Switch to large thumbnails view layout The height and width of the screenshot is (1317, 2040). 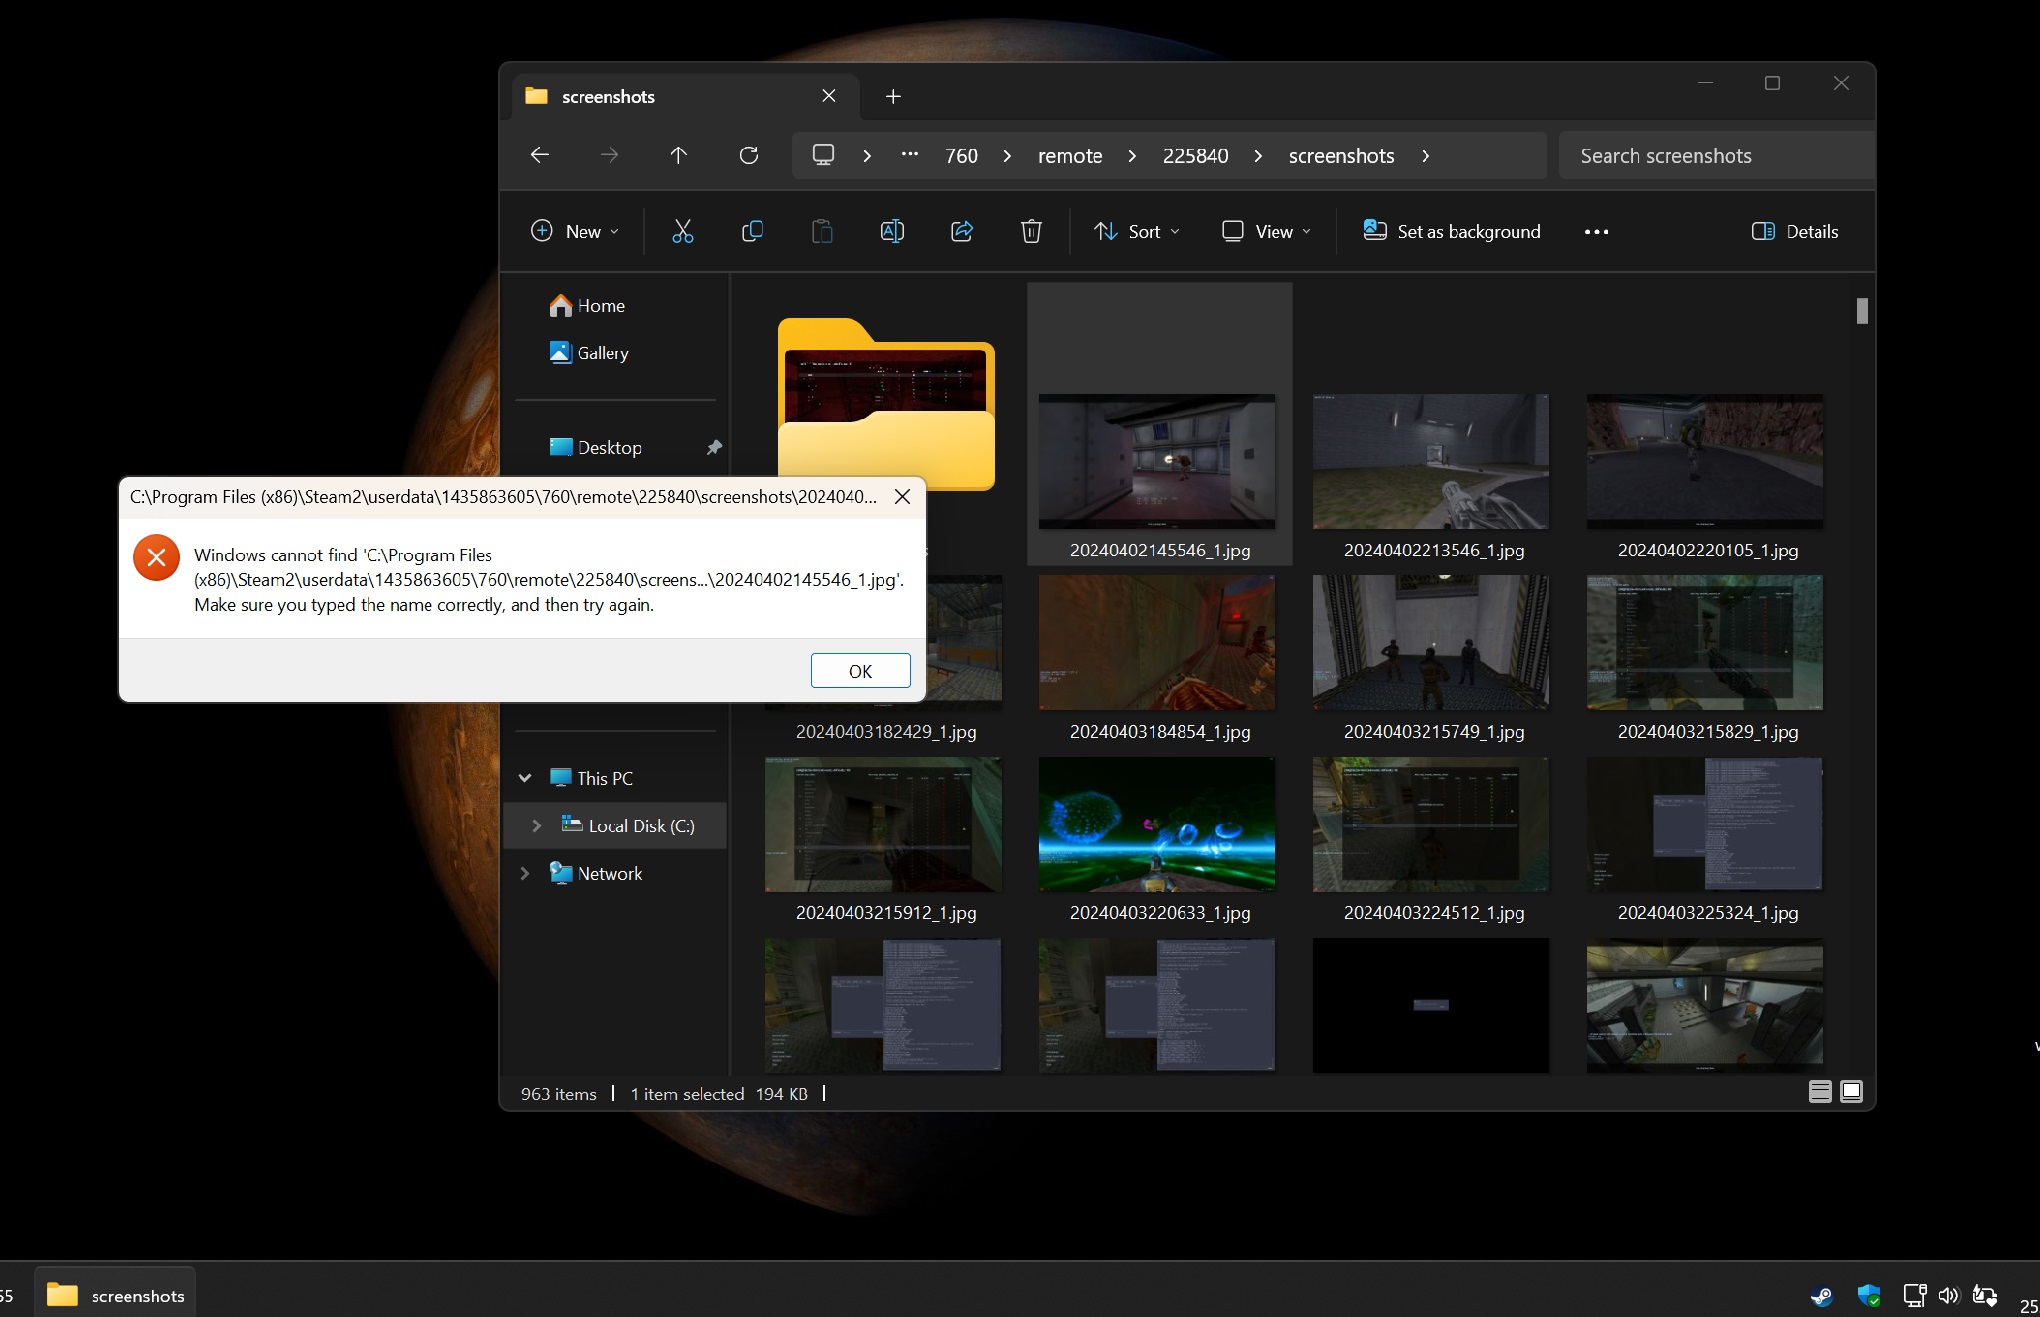pos(1851,1092)
